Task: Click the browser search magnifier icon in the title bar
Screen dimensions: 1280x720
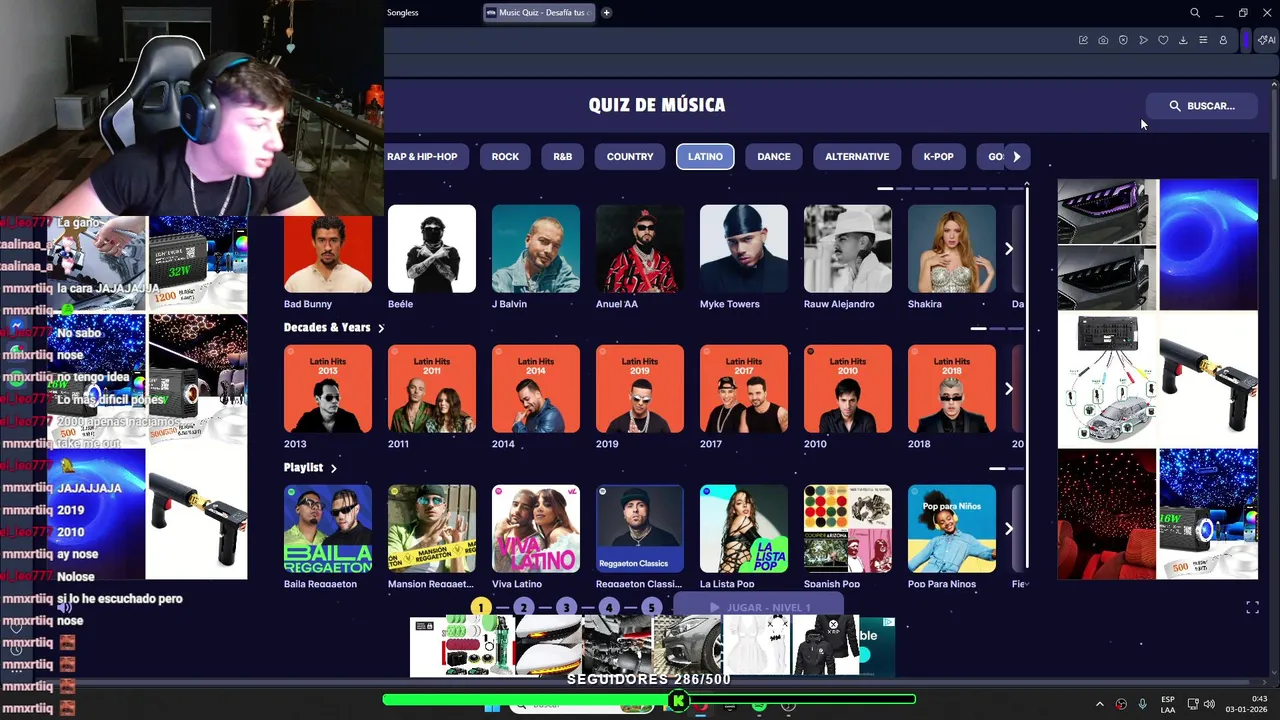Action: click(1195, 13)
